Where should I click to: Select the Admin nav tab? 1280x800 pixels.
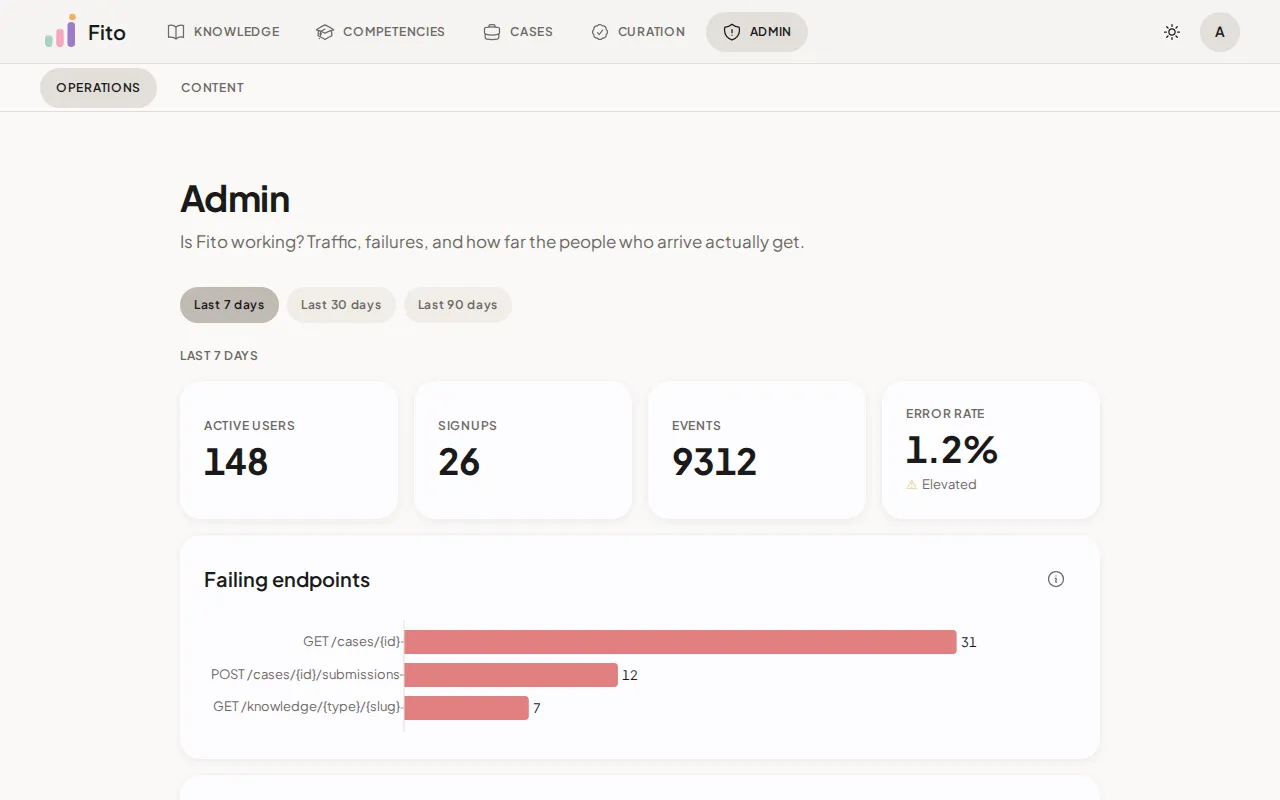(757, 32)
